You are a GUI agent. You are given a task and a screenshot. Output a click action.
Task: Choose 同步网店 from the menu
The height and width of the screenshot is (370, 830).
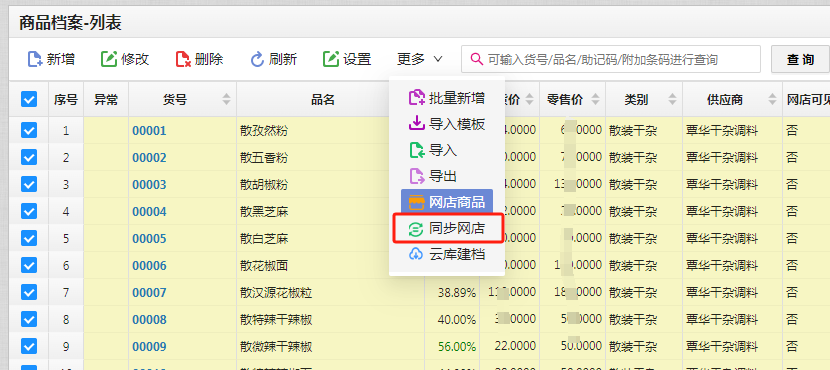pyautogui.click(x=447, y=229)
